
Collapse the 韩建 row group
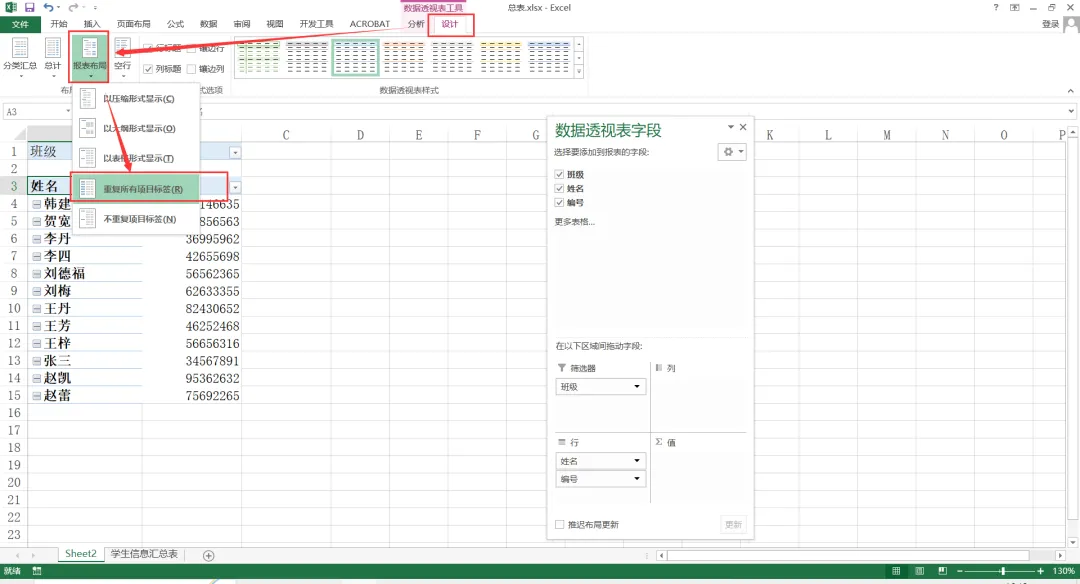click(37, 204)
